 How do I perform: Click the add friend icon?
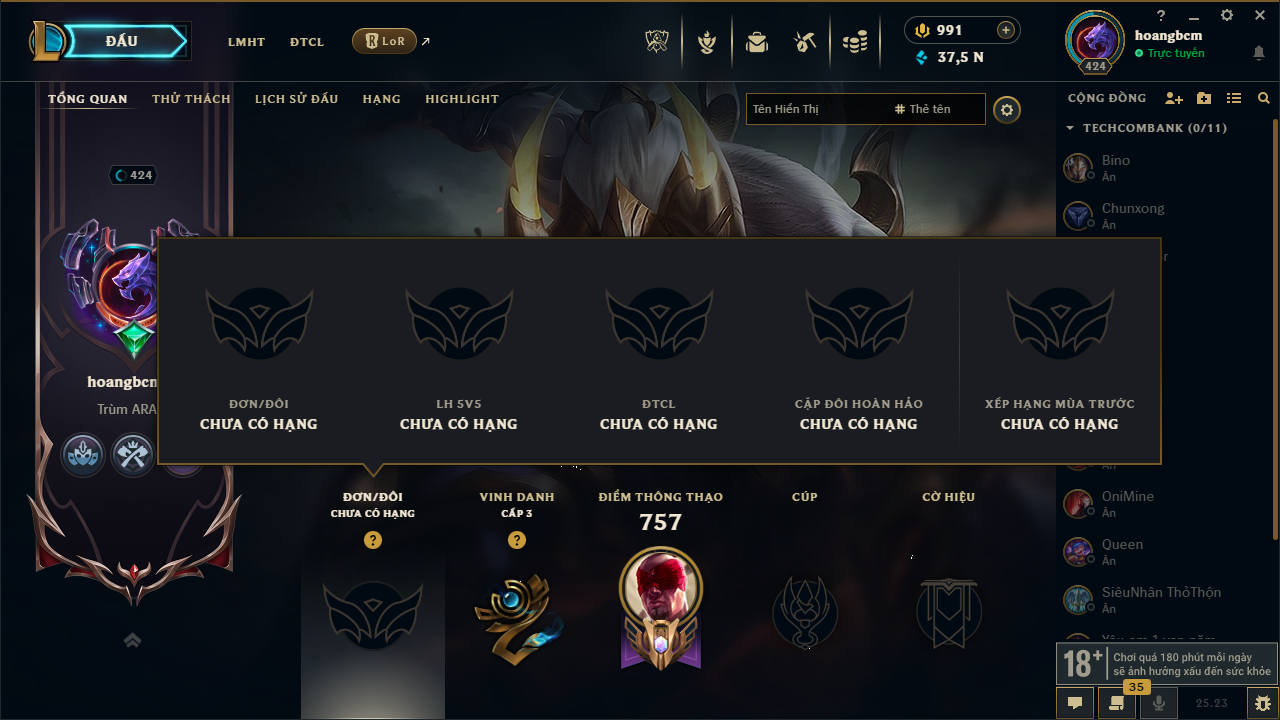coord(1174,98)
